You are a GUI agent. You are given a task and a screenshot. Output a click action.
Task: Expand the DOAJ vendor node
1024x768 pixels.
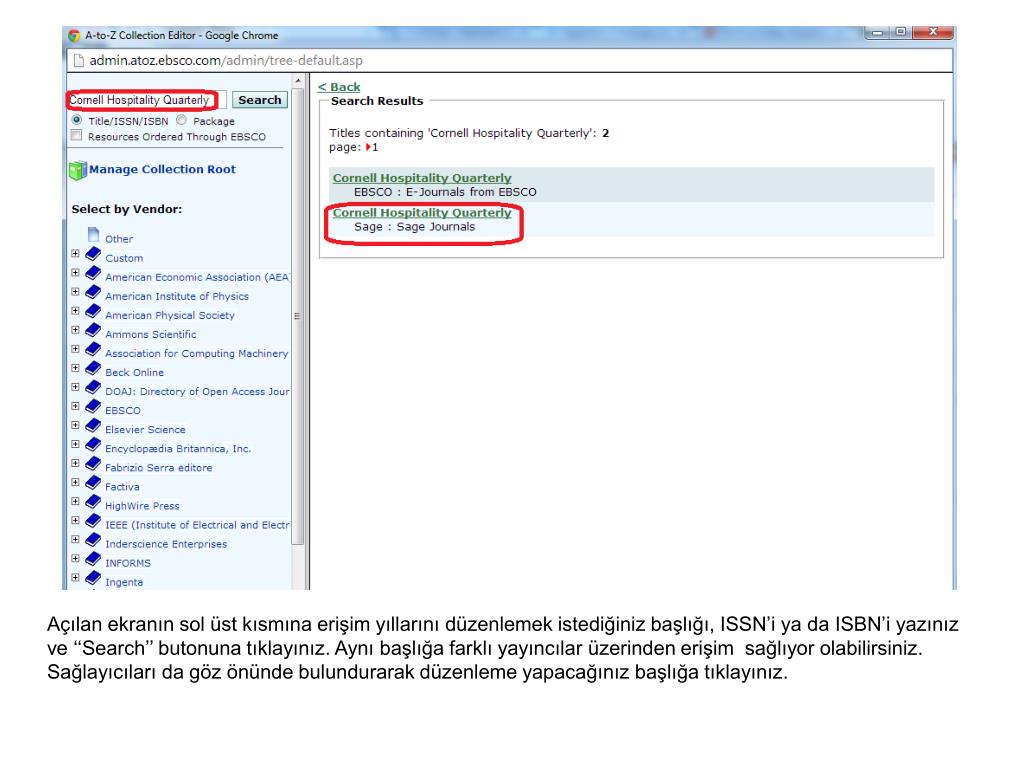coord(76,387)
